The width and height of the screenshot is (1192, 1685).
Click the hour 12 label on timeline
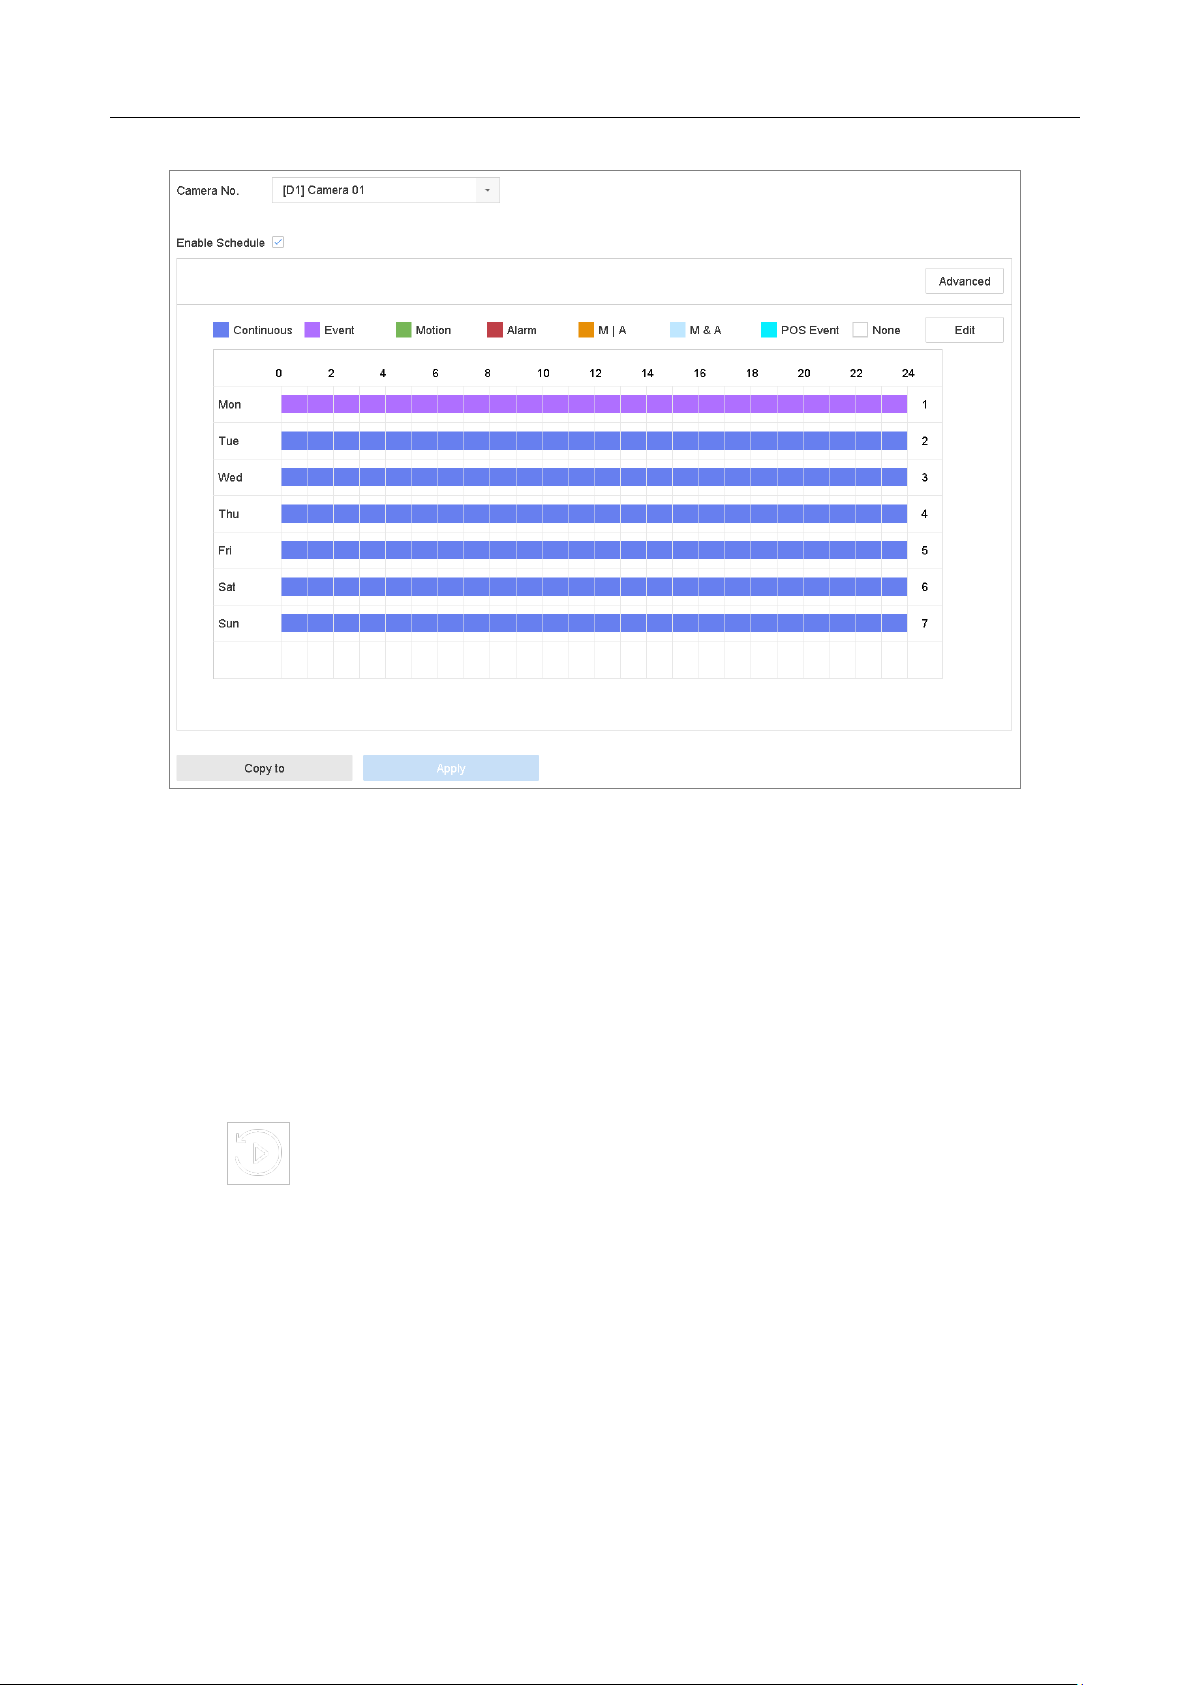tap(595, 373)
